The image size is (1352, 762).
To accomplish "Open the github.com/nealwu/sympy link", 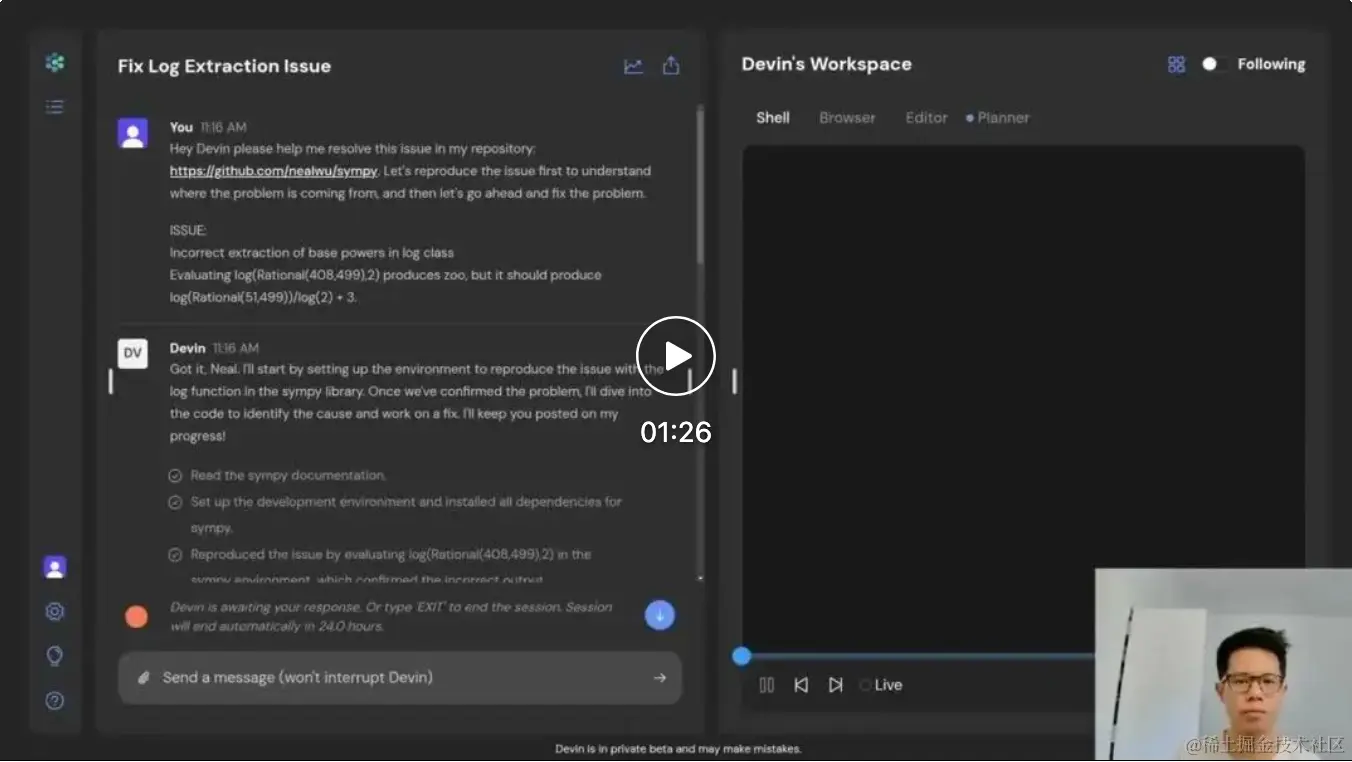I will (x=274, y=171).
